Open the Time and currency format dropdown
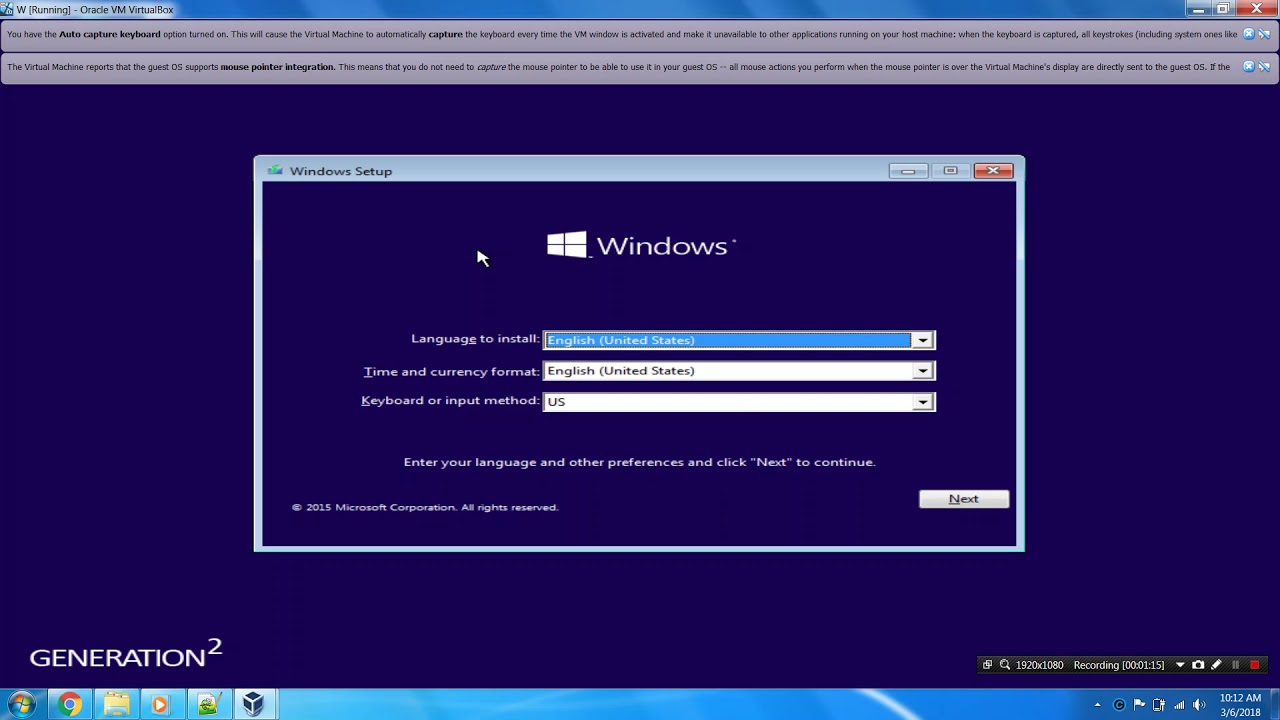Image resolution: width=1280 pixels, height=720 pixels. [739, 371]
